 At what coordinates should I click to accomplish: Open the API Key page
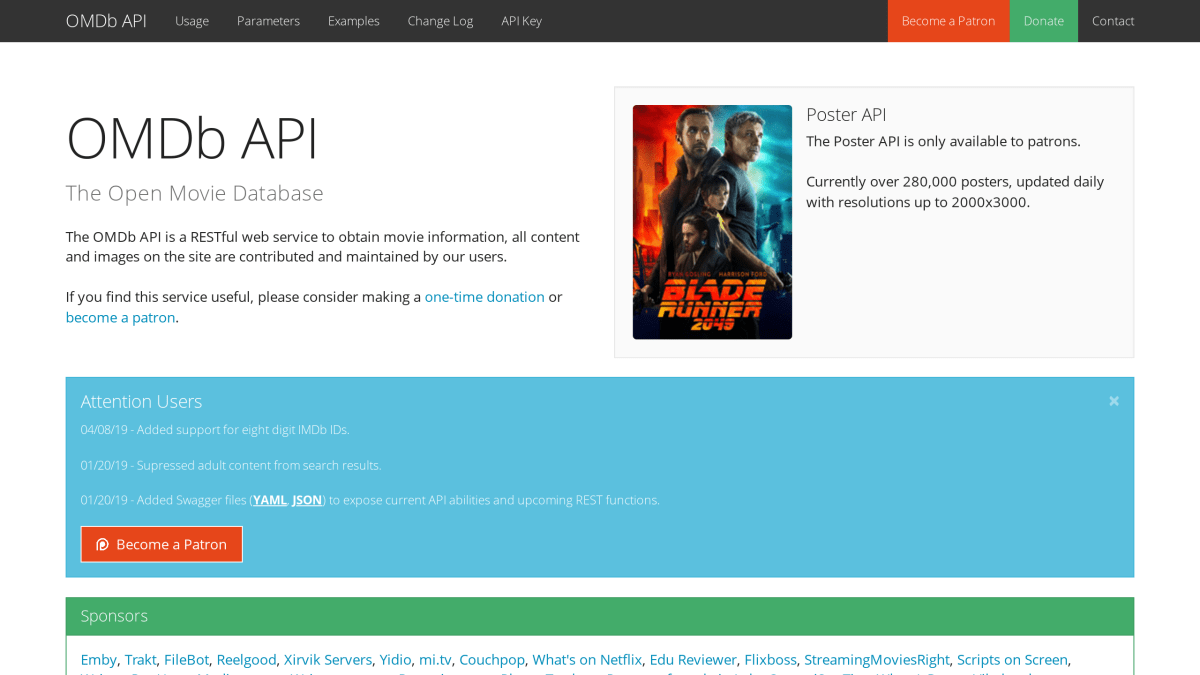point(521,21)
